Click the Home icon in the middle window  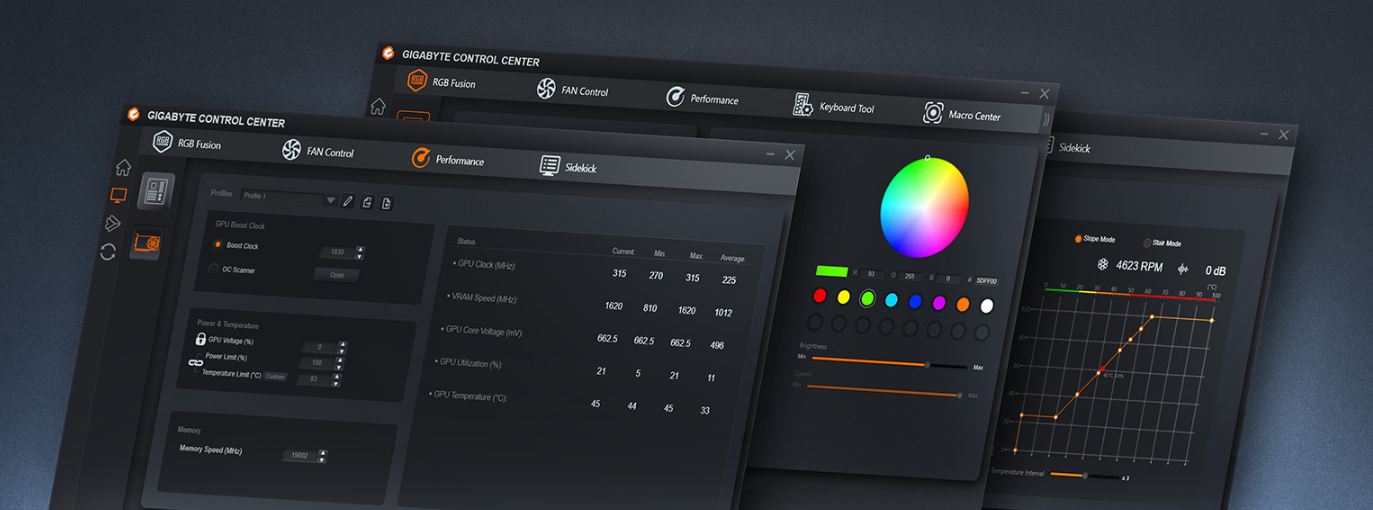pos(377,107)
